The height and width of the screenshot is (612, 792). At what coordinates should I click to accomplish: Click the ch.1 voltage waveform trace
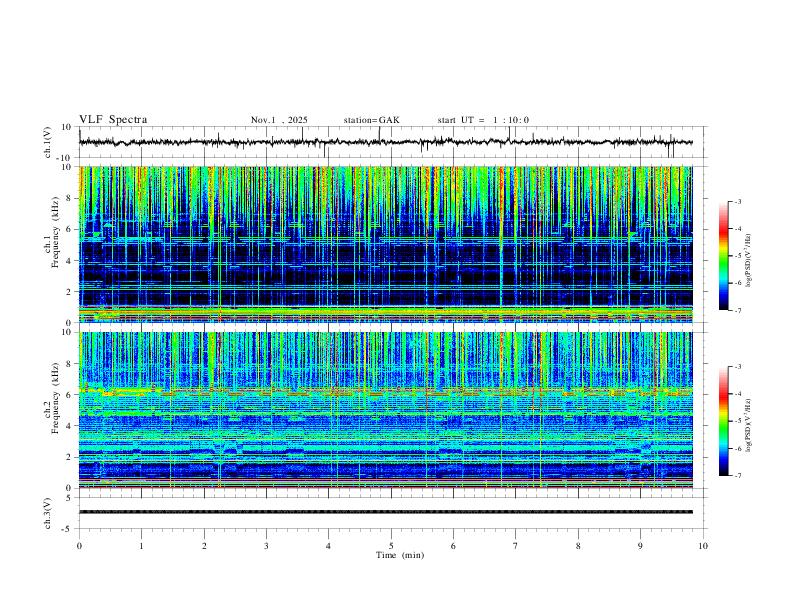click(385, 142)
